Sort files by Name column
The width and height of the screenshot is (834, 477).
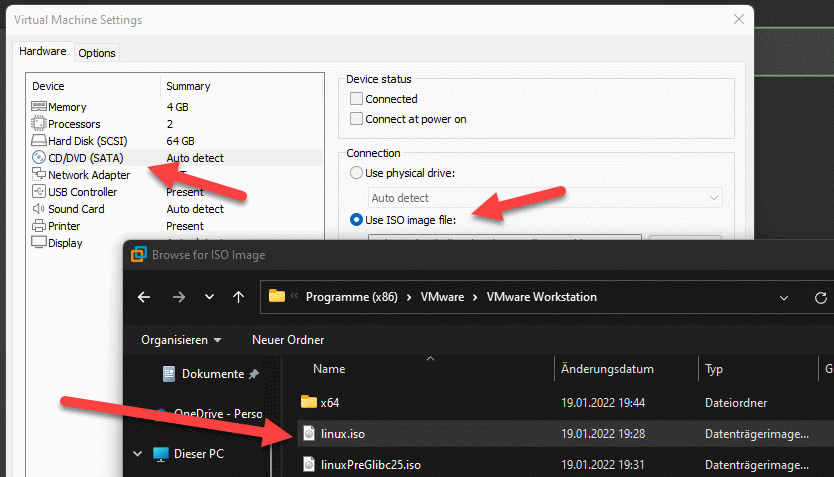(x=329, y=369)
